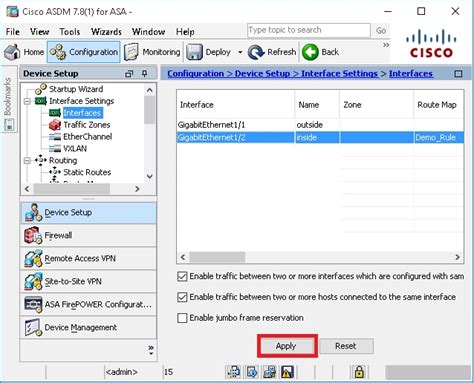Collapse the Routing tree node
Viewport: 474px width, 383px height.
coord(27,160)
